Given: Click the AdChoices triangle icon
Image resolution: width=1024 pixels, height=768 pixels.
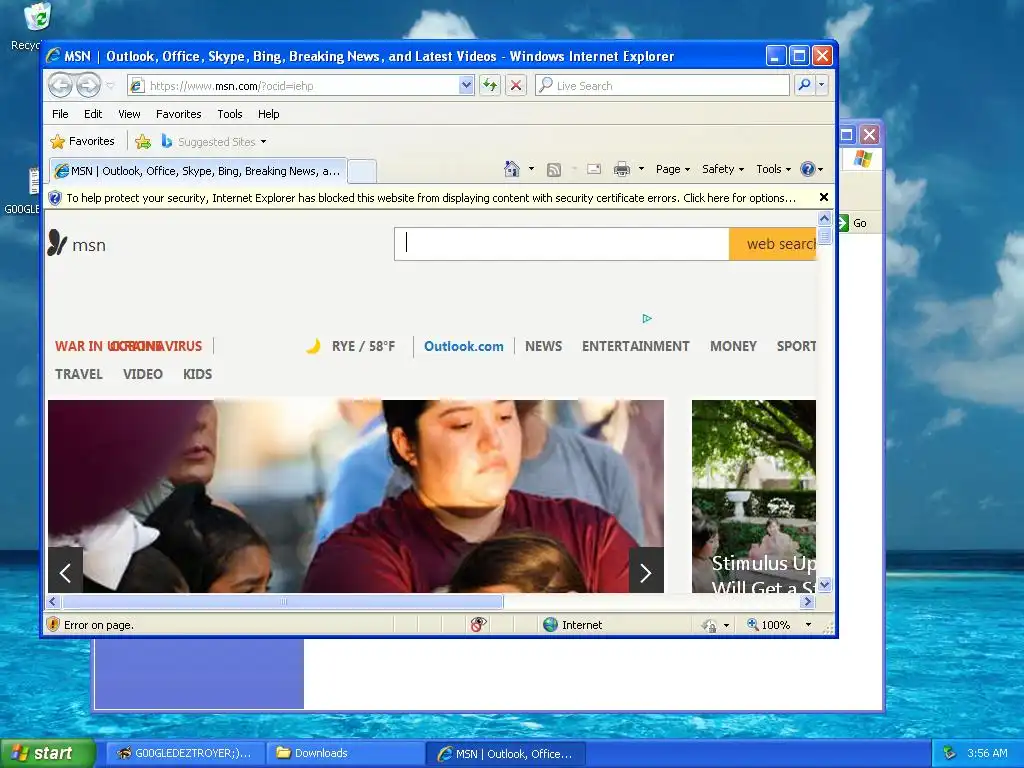Looking at the screenshot, I should (x=647, y=319).
